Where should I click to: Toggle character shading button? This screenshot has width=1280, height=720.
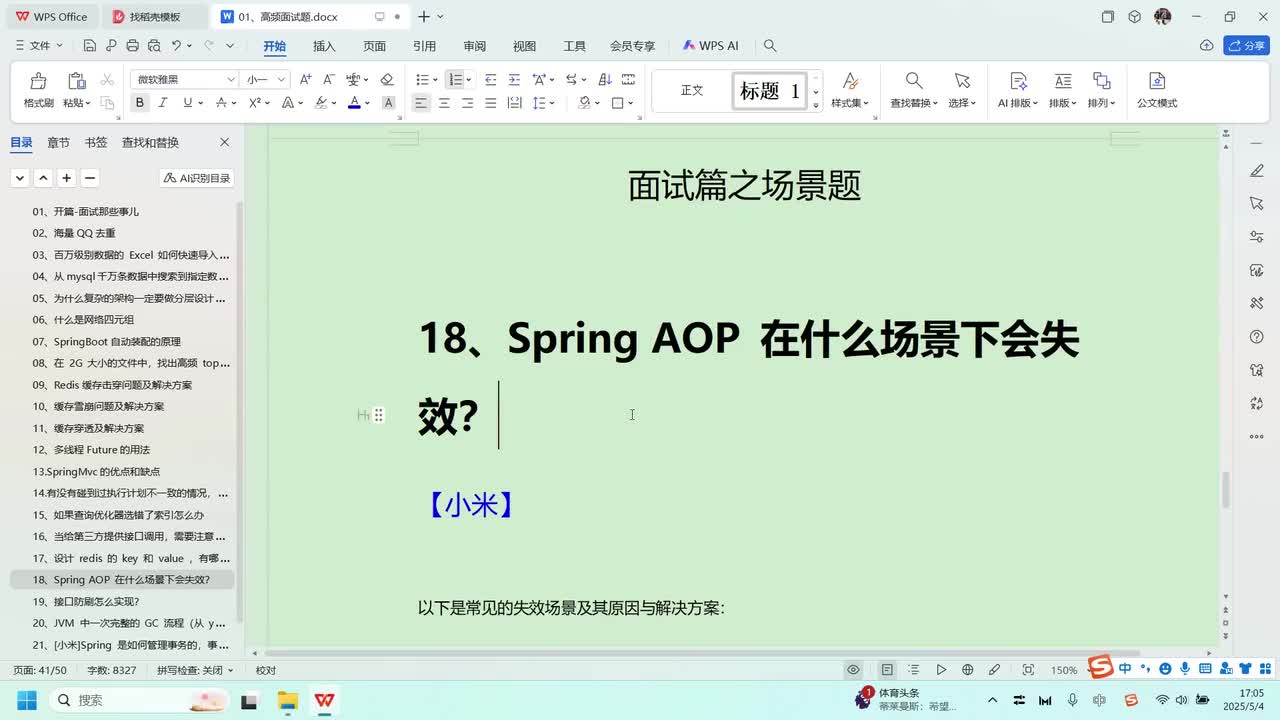[x=389, y=103]
